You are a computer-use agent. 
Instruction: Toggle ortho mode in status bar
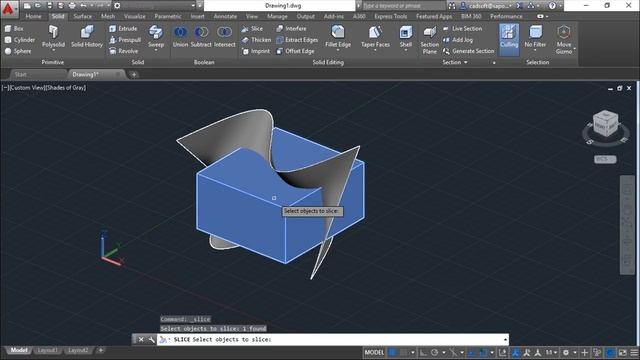[423, 353]
